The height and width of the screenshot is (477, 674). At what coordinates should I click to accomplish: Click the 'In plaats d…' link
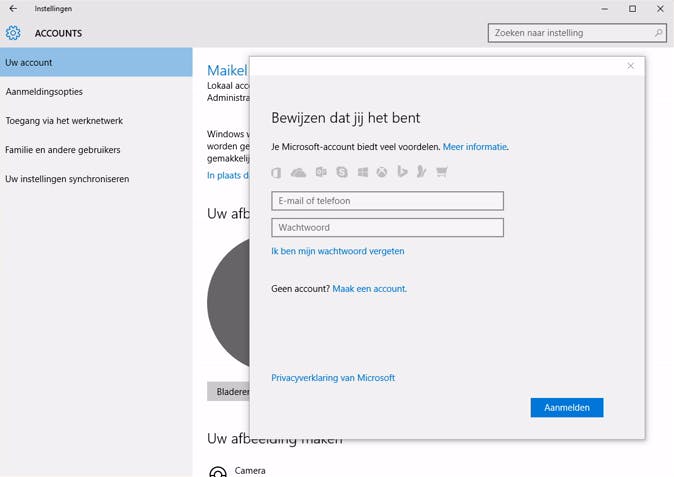pyautogui.click(x=228, y=175)
